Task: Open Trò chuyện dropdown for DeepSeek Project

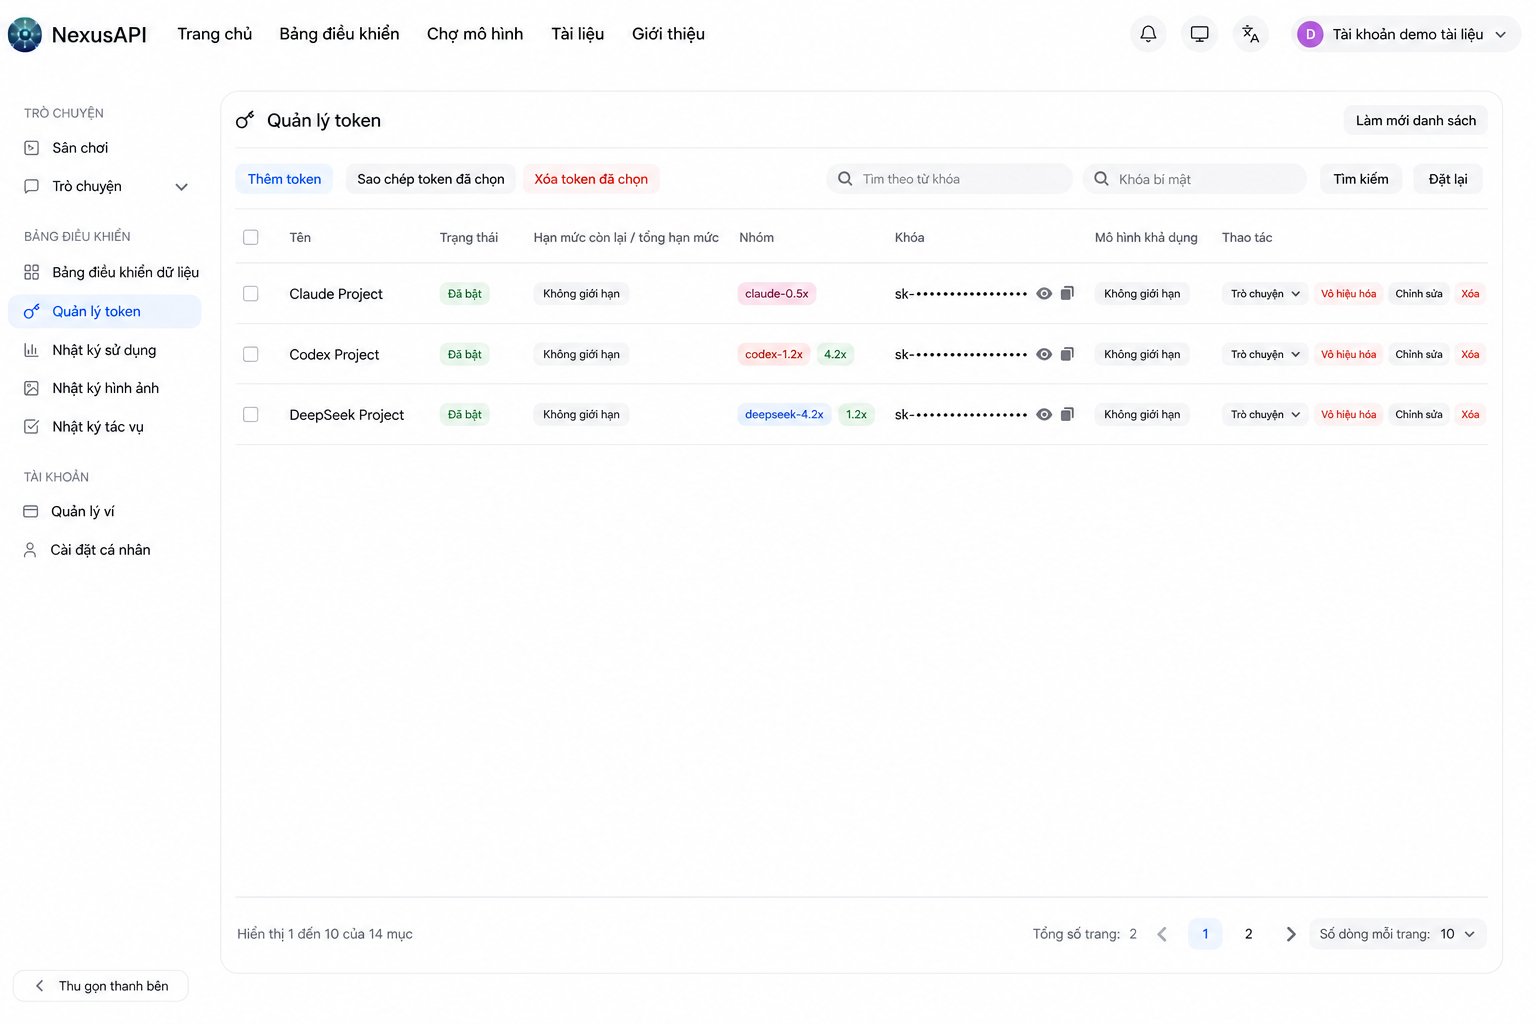Action: point(1265,414)
